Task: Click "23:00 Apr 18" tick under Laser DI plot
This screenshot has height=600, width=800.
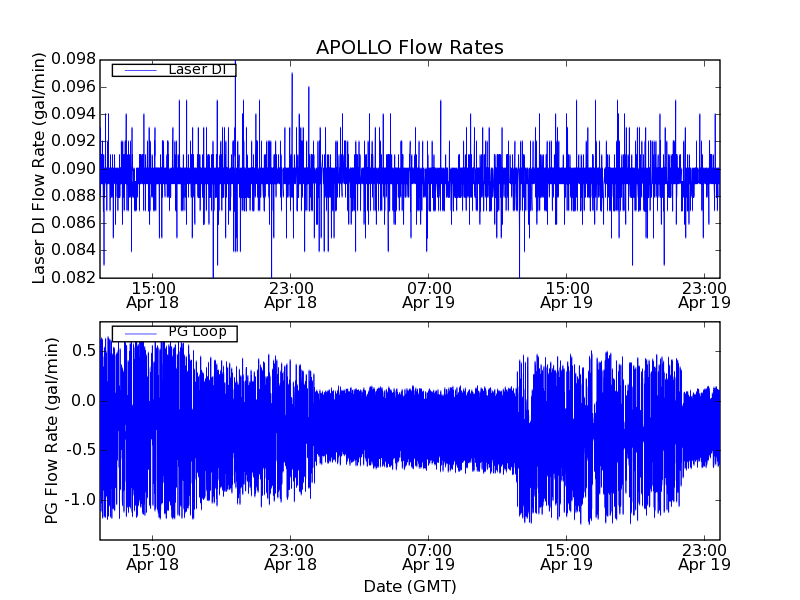Action: 290,295
